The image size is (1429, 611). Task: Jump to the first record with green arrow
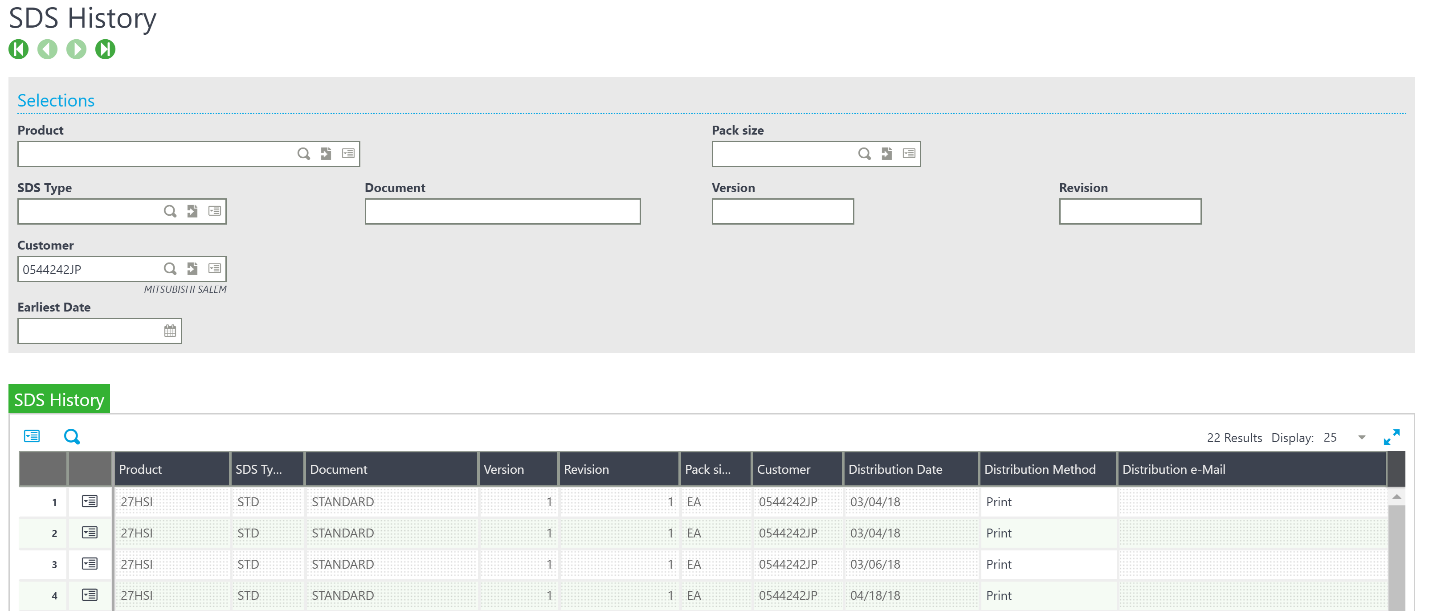point(18,48)
